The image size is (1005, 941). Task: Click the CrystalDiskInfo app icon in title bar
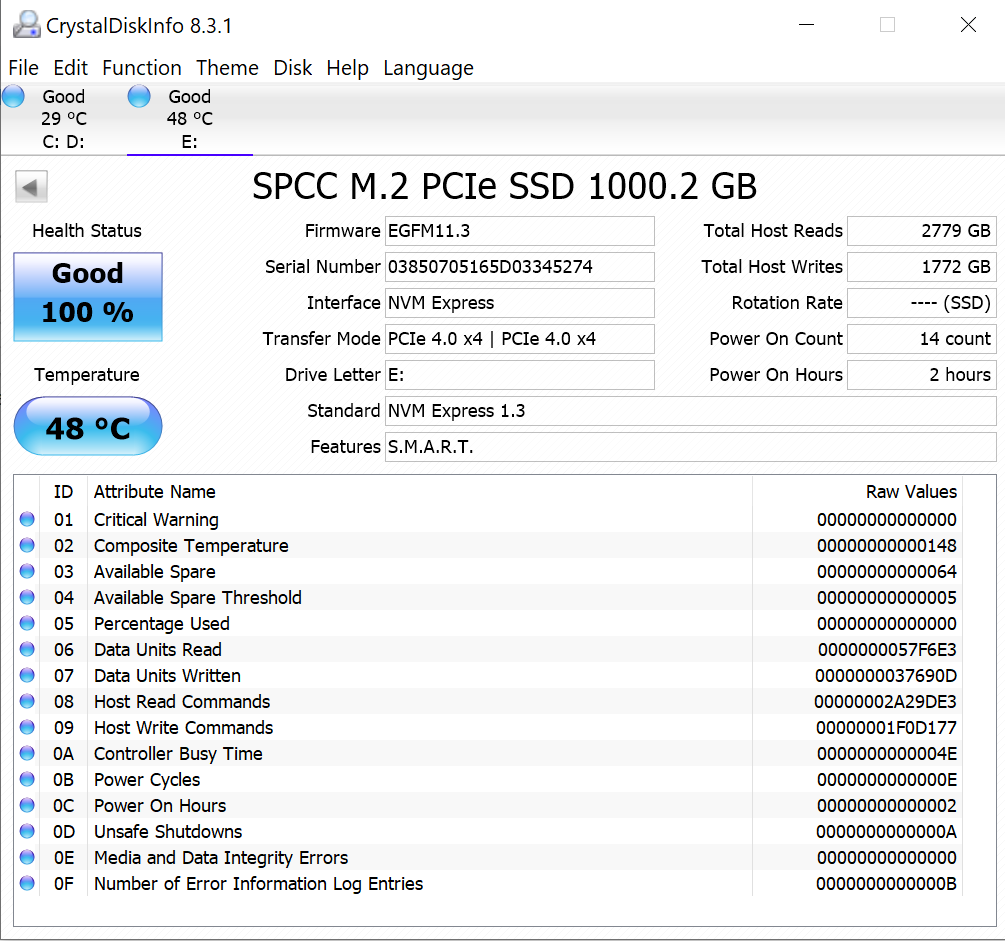(x=26, y=25)
